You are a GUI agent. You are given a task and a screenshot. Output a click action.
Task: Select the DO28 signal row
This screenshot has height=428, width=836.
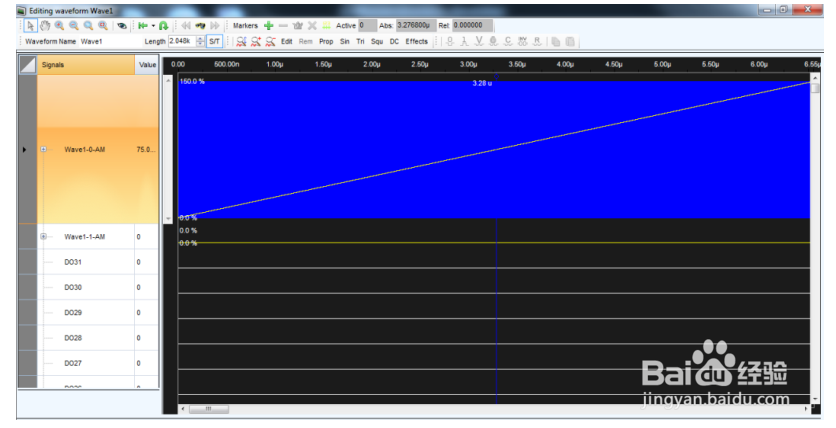(89, 338)
